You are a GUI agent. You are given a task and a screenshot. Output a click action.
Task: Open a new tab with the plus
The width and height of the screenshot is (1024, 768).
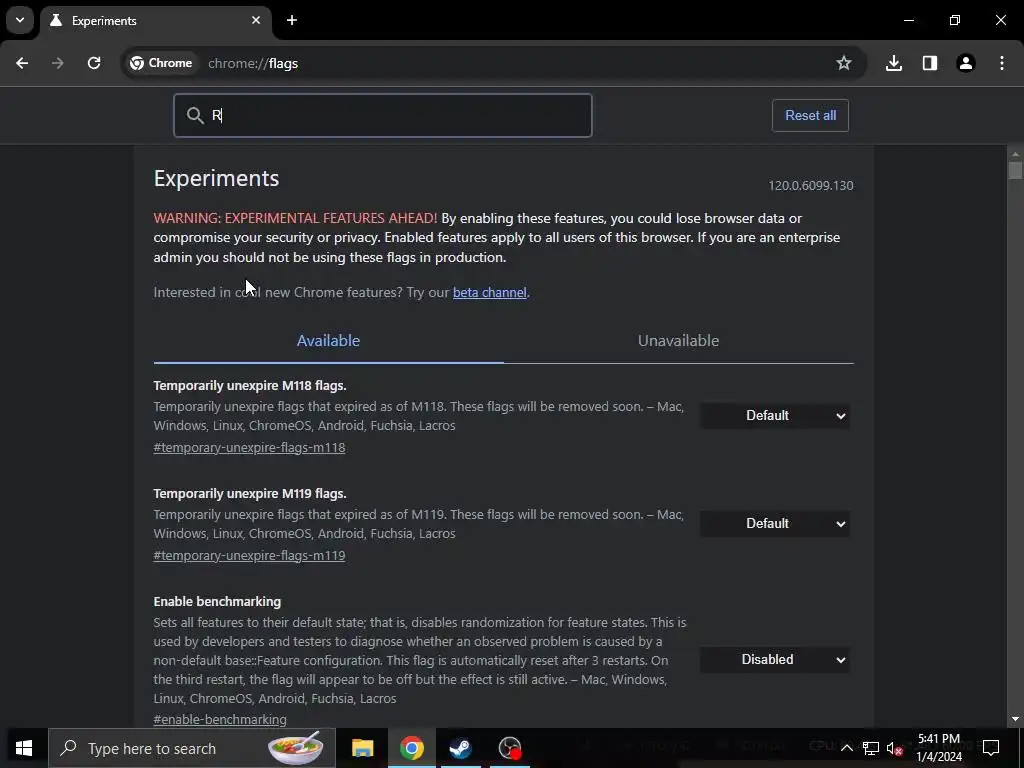tap(292, 20)
